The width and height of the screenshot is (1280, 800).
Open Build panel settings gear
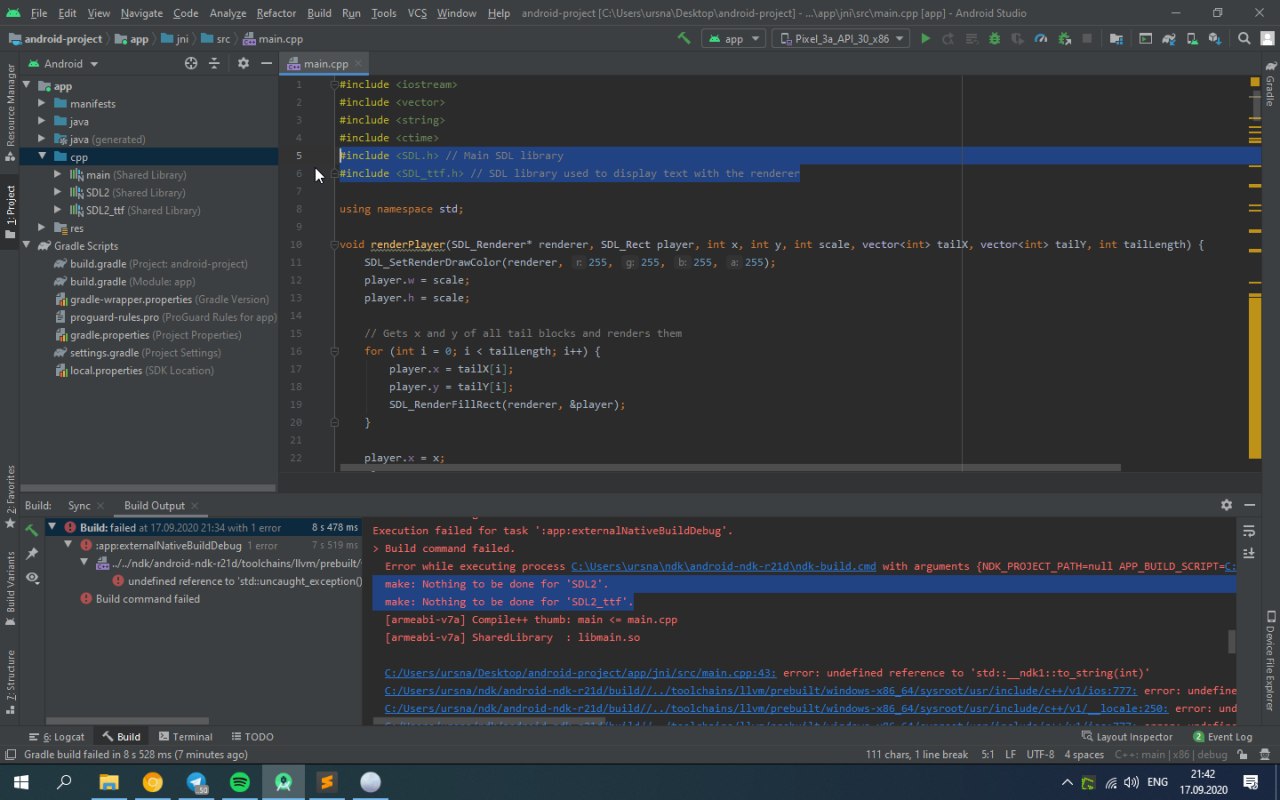tap(1226, 505)
